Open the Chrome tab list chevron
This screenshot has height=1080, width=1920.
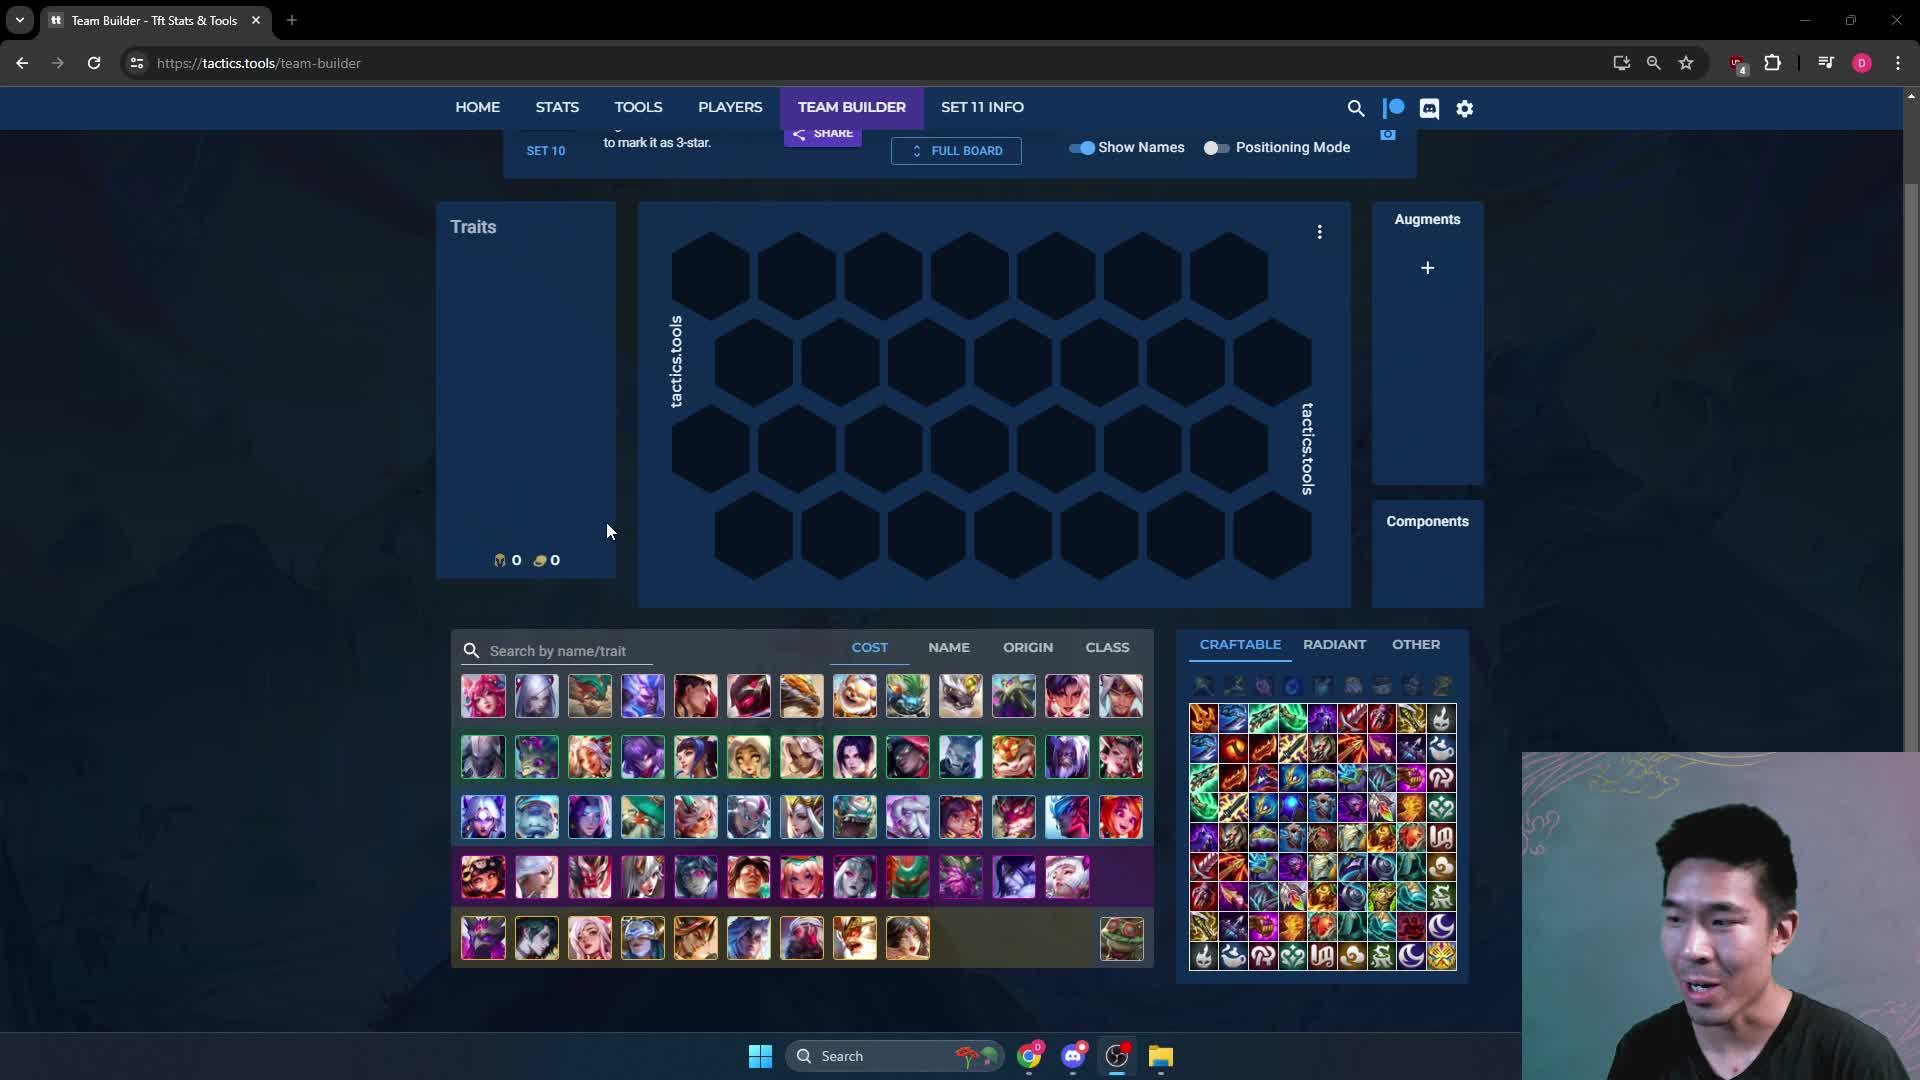point(20,20)
